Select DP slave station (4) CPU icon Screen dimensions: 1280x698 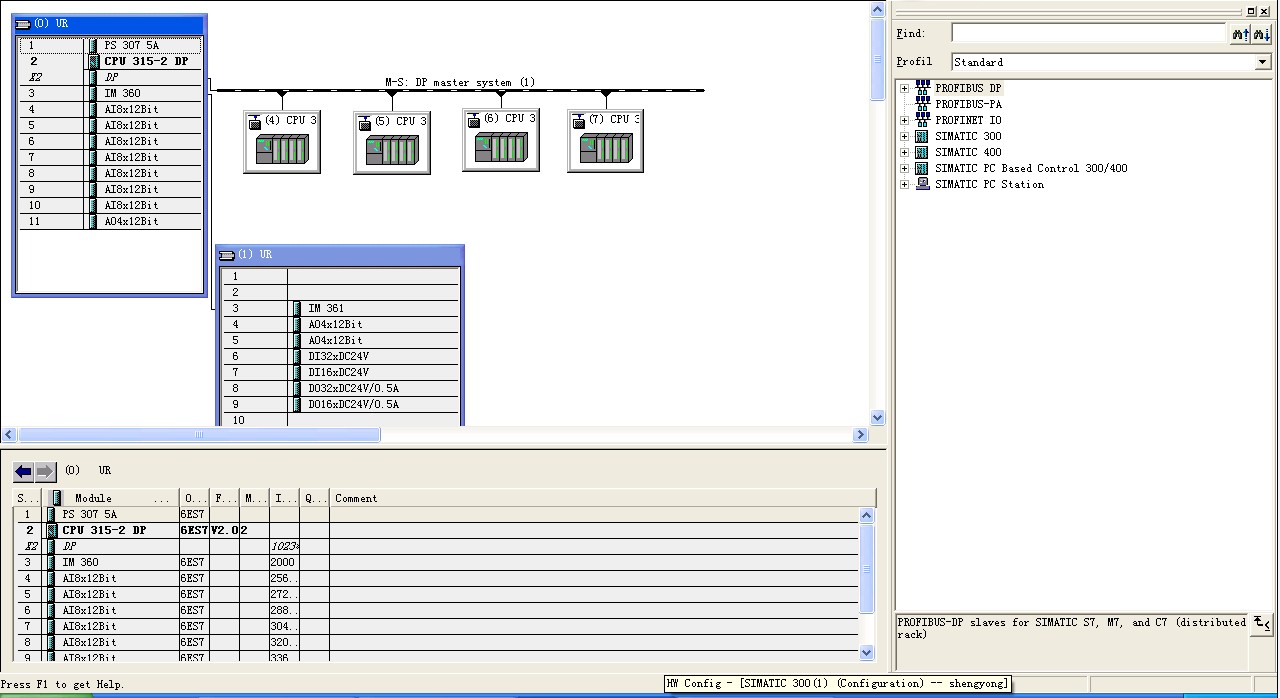pos(282,142)
